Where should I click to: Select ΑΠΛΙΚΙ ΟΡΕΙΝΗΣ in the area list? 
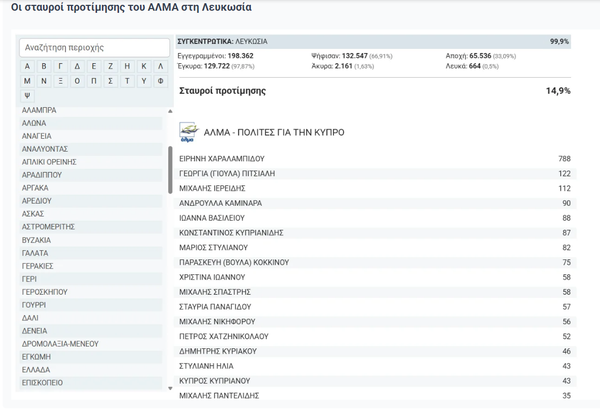tap(91, 162)
